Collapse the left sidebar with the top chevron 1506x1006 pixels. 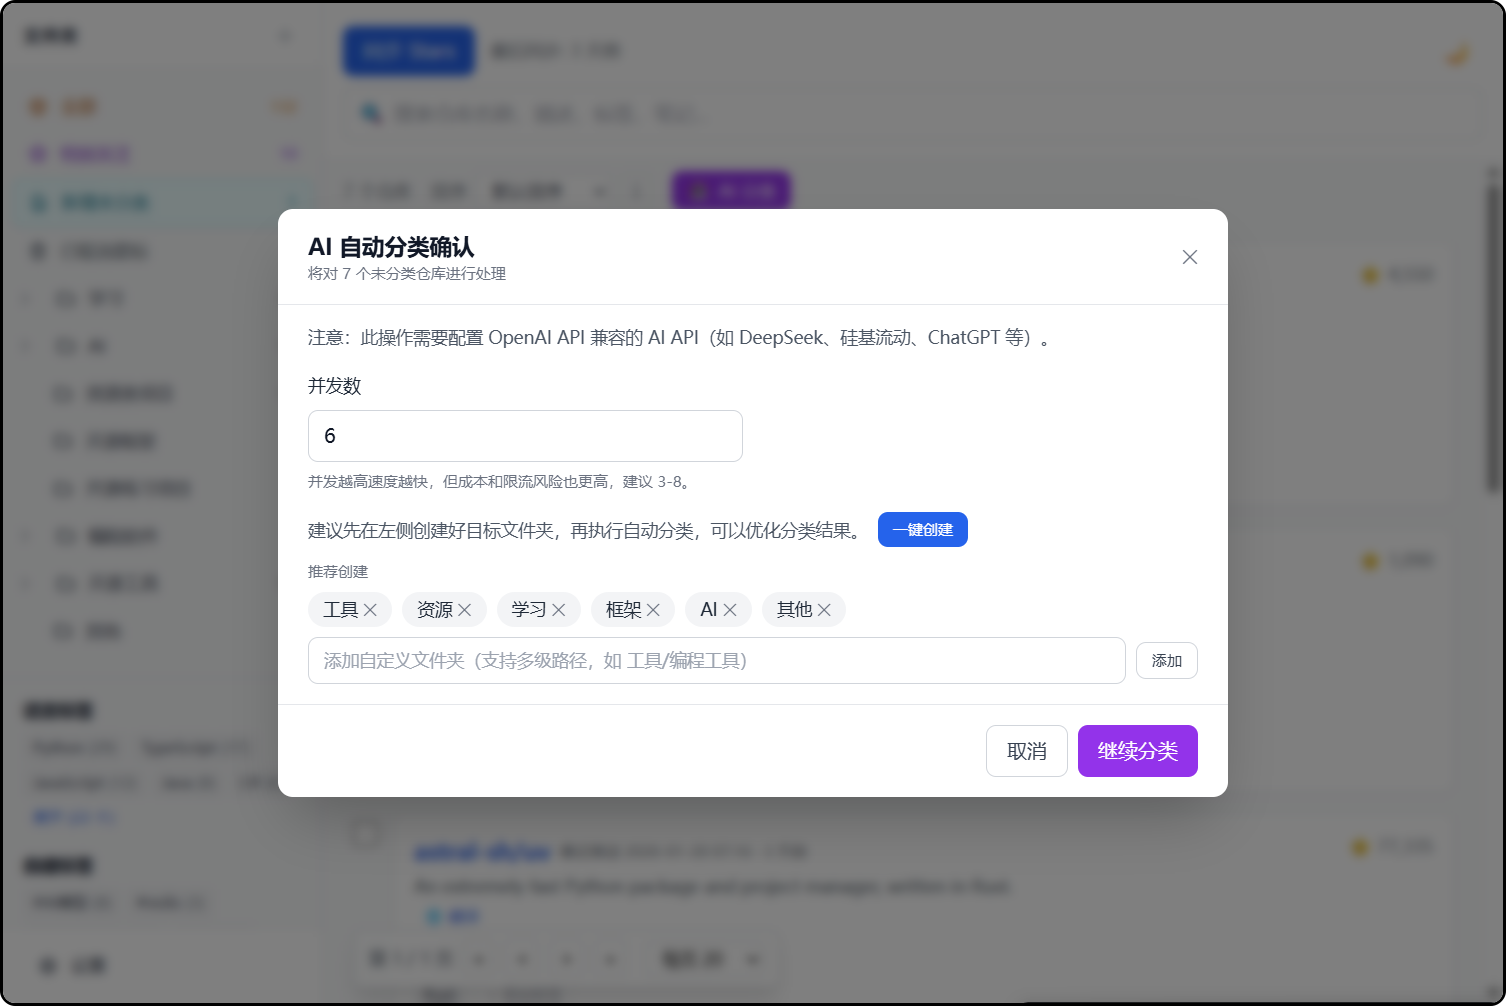(x=285, y=35)
